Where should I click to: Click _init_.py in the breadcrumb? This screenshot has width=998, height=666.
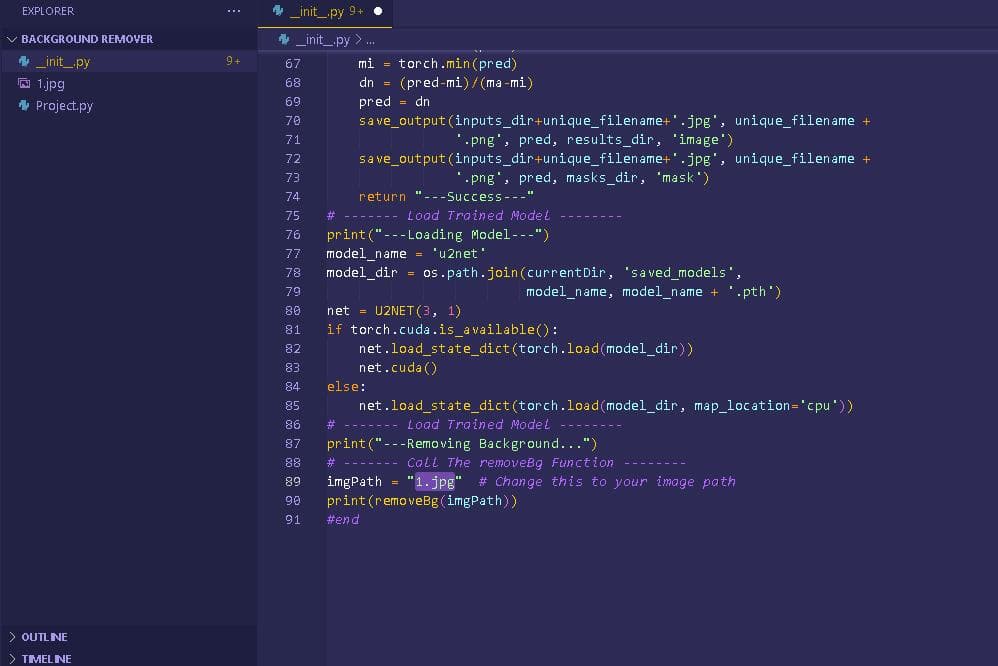(323, 39)
